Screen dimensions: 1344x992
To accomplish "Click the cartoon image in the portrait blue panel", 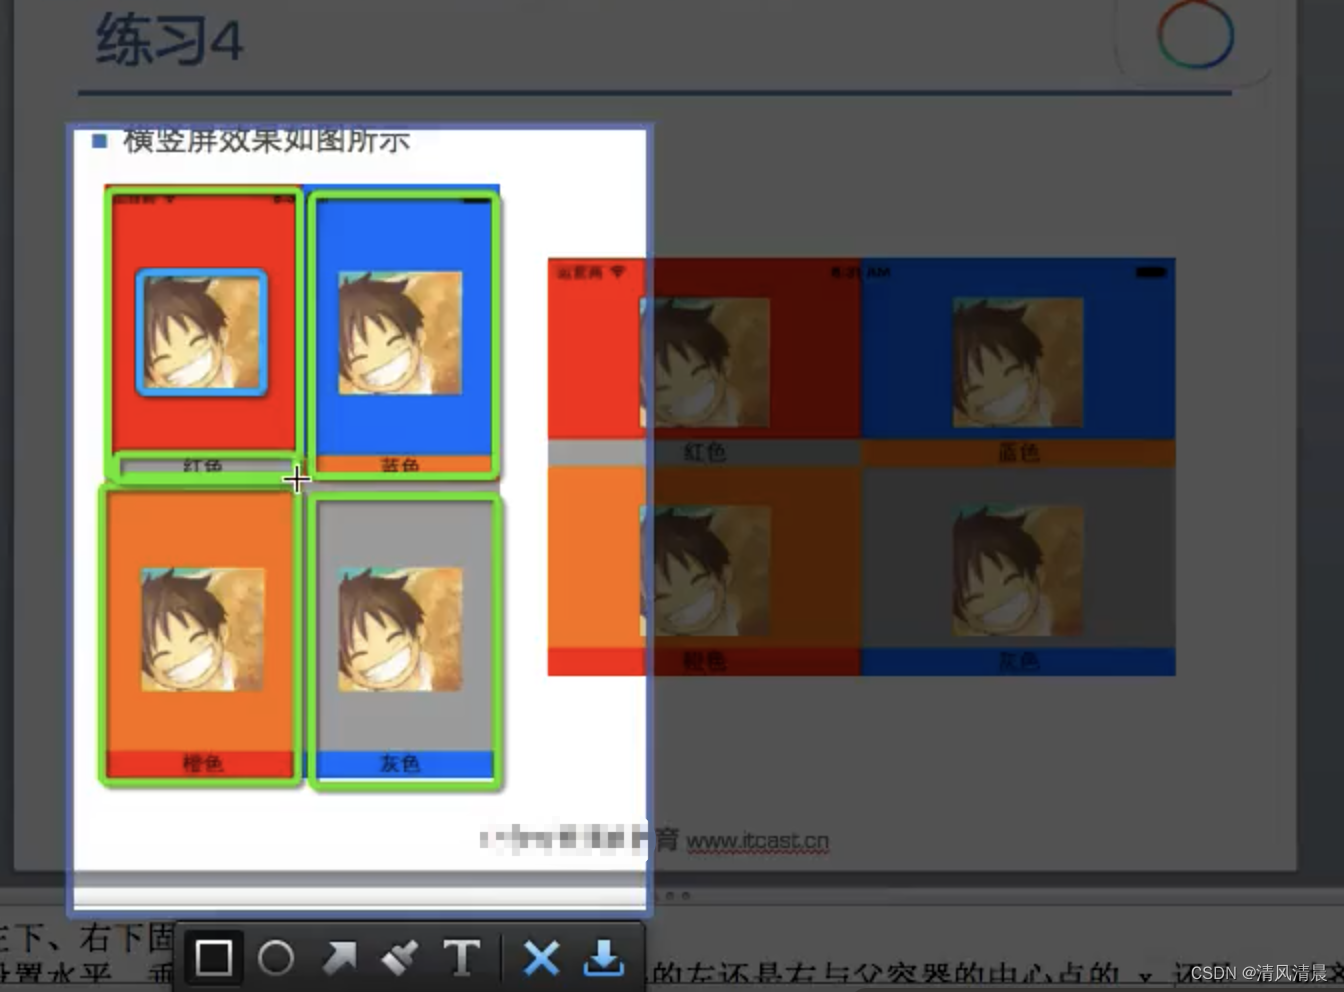I will tap(400, 333).
